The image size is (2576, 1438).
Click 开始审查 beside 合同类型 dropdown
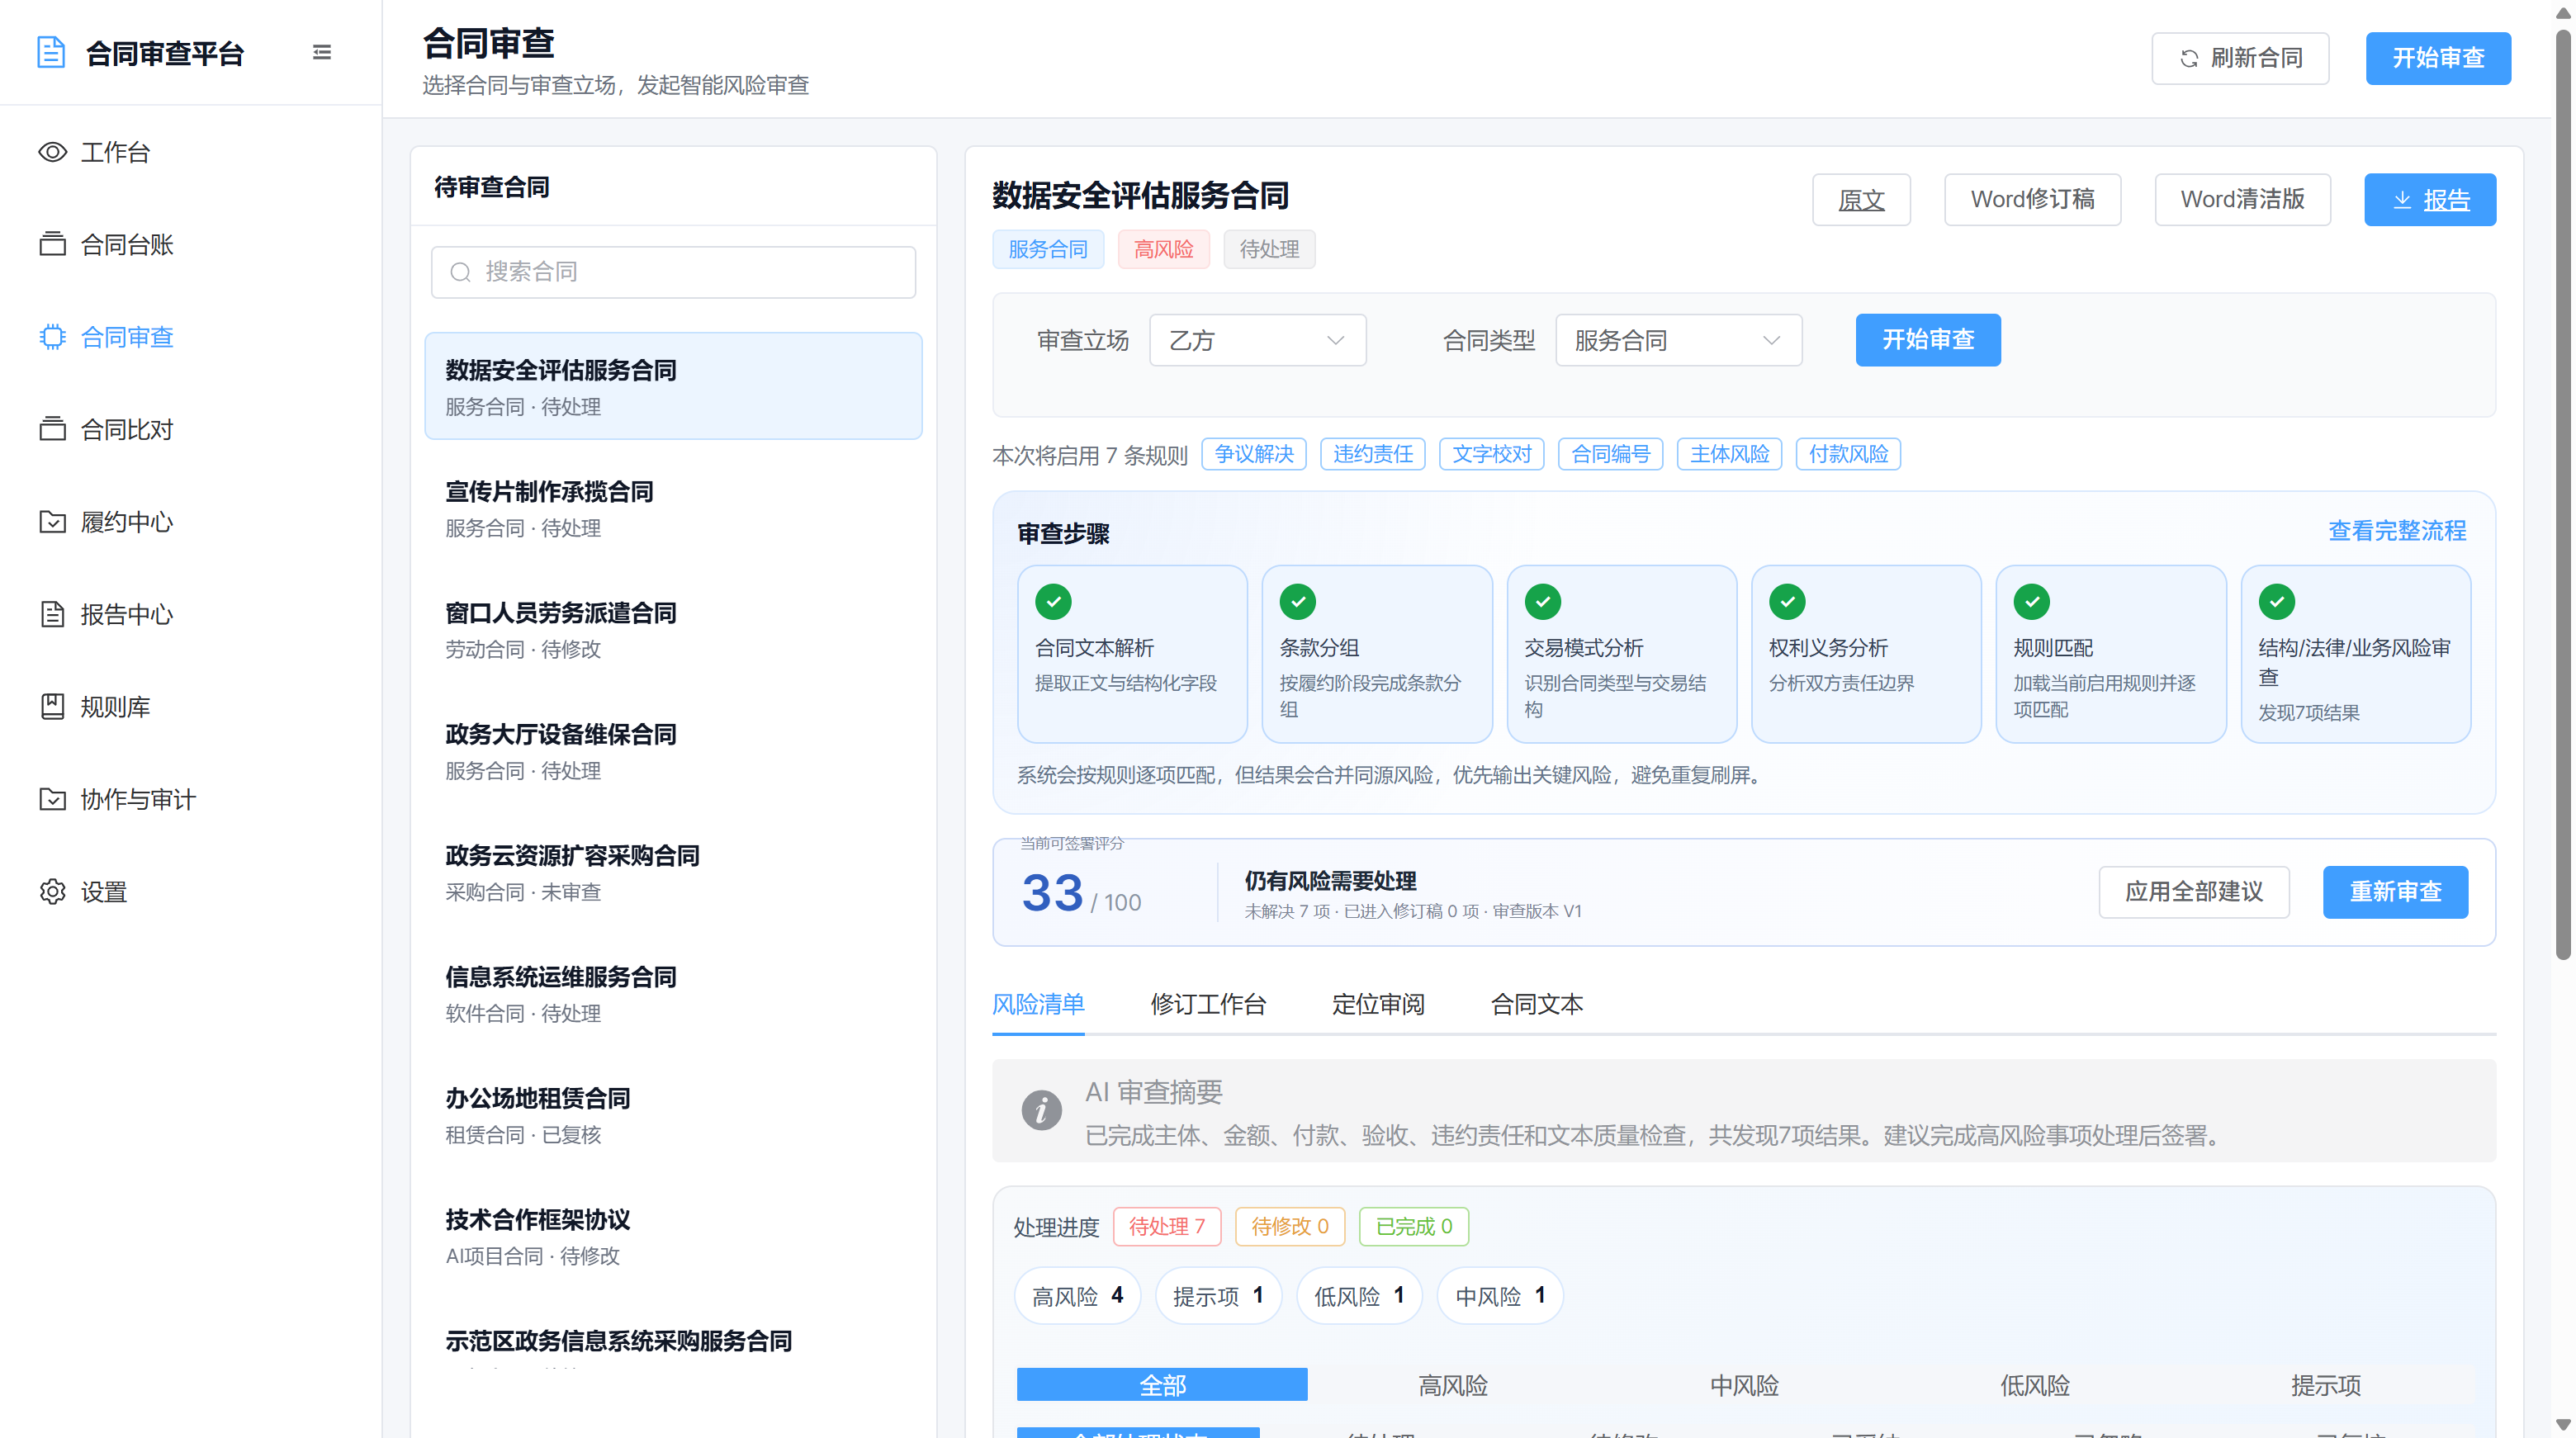tap(1928, 340)
